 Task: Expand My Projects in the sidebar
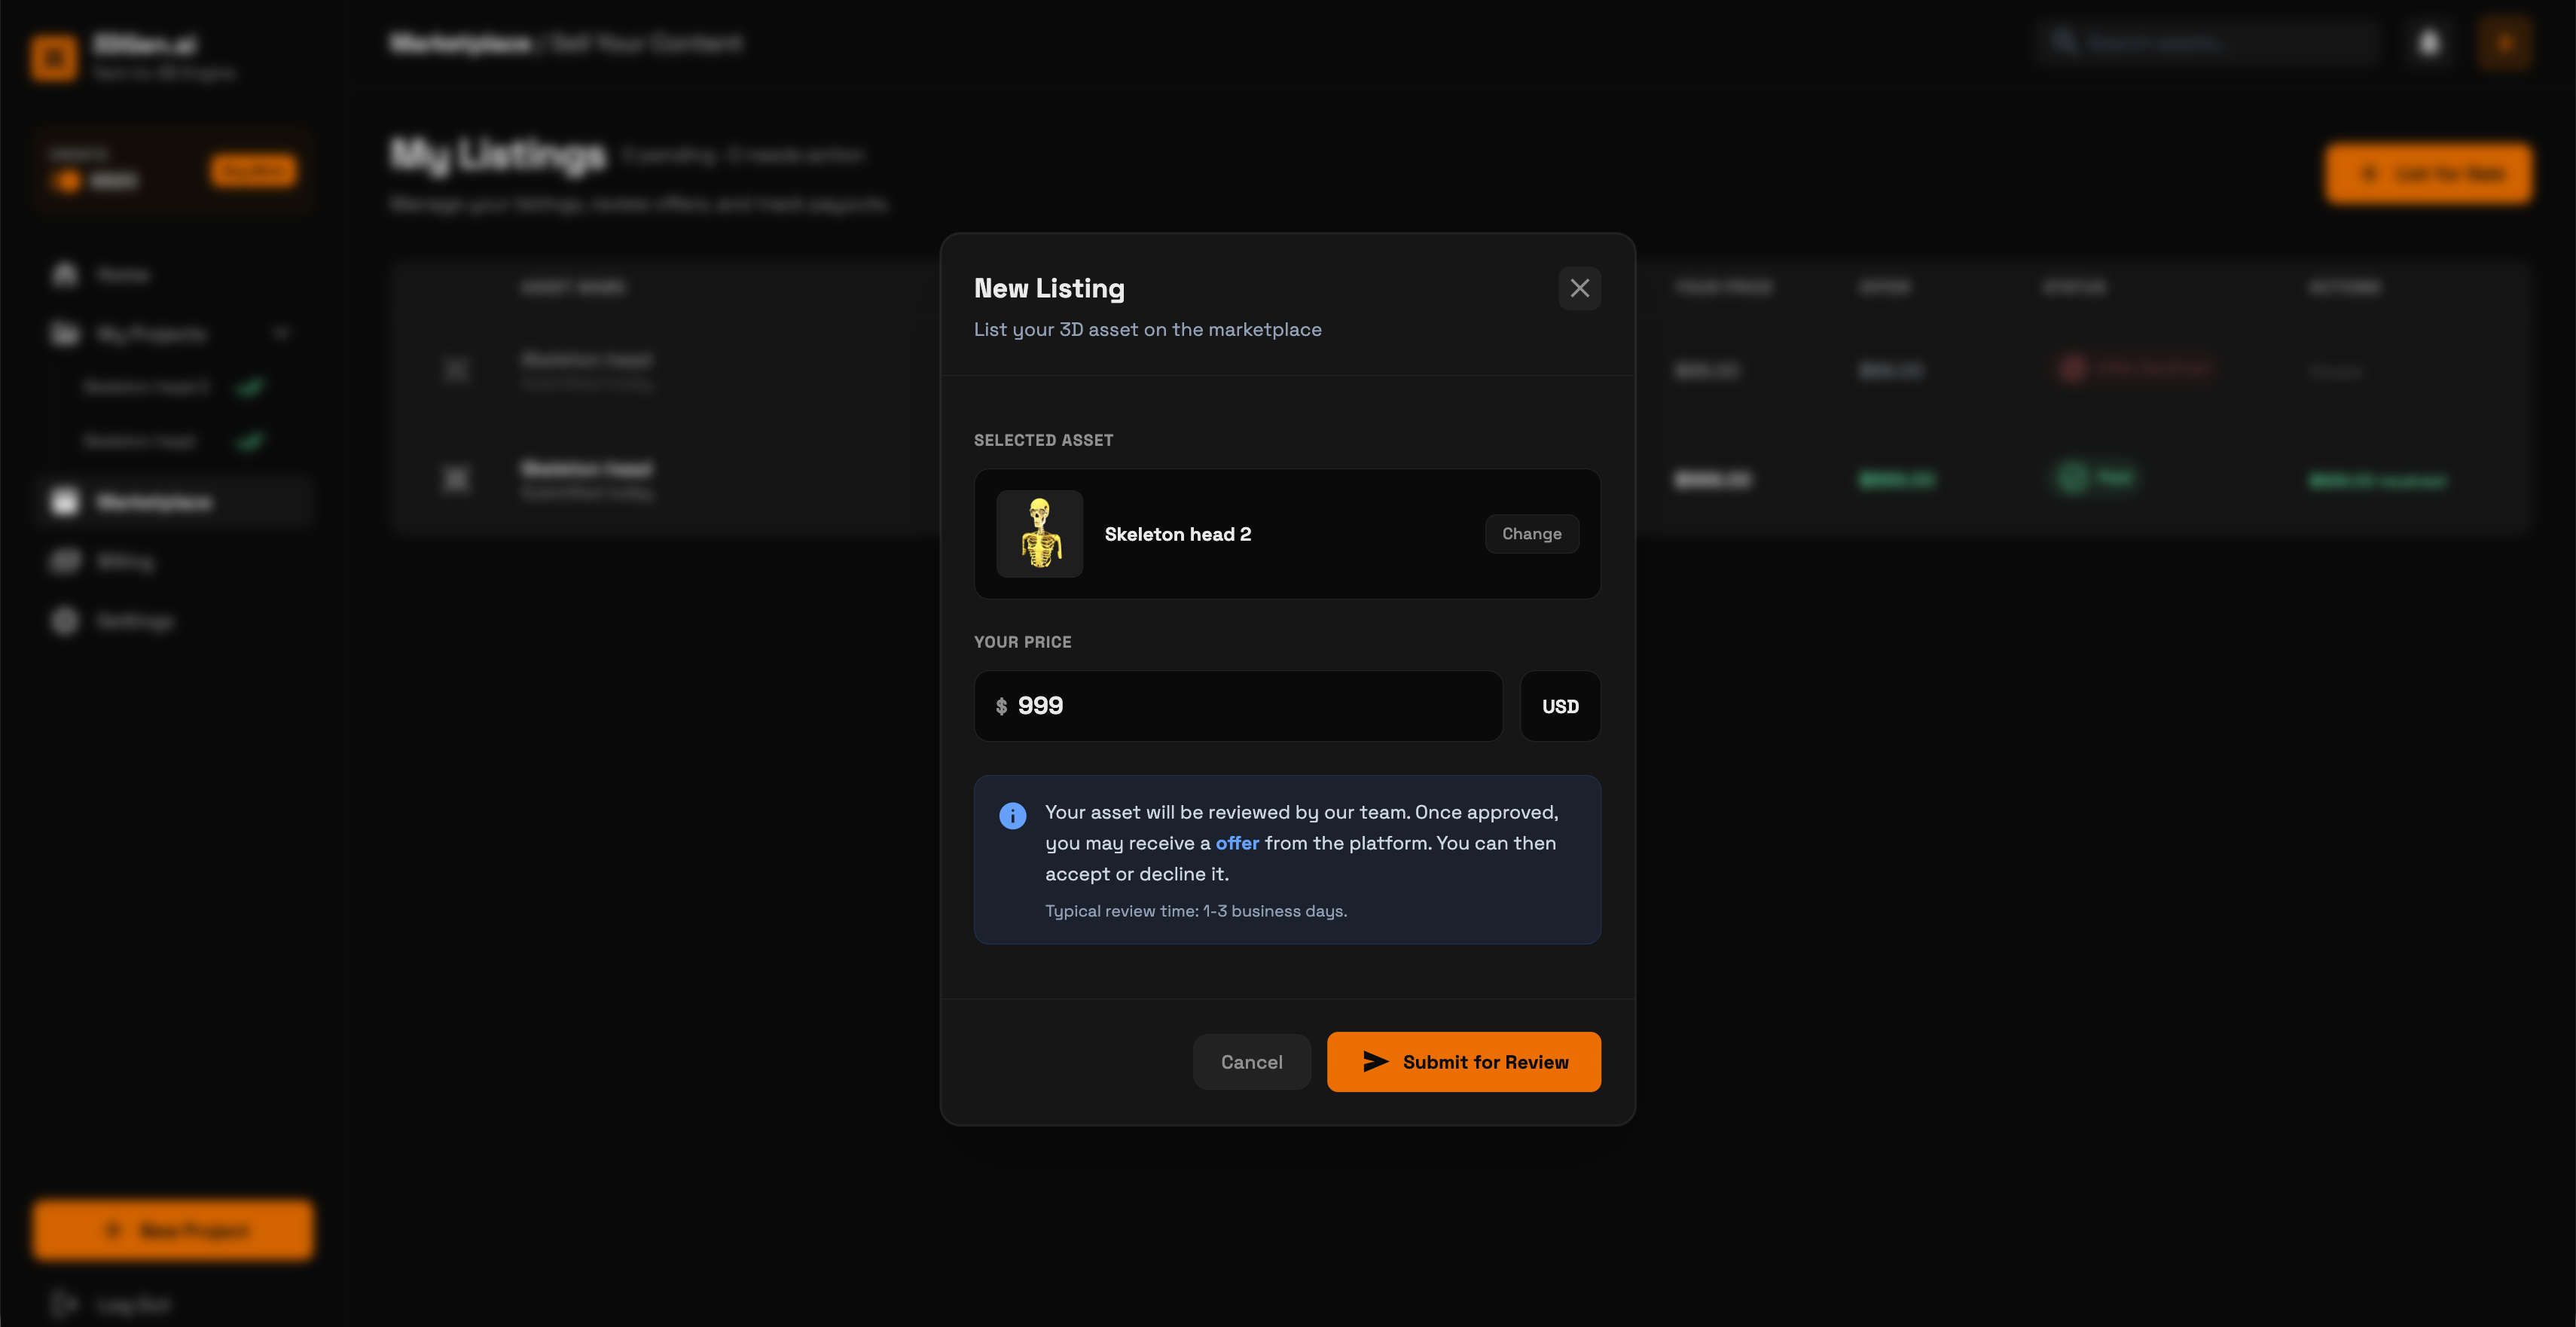tap(175, 333)
